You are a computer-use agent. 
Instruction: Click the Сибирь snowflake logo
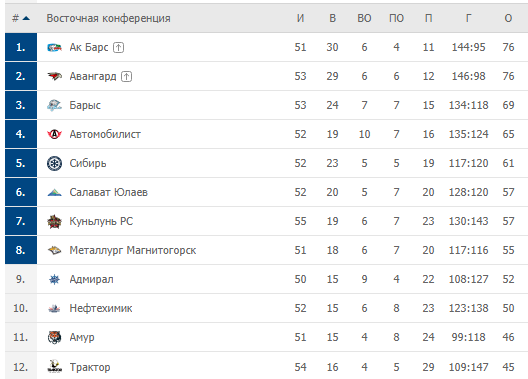pyautogui.click(x=54, y=164)
